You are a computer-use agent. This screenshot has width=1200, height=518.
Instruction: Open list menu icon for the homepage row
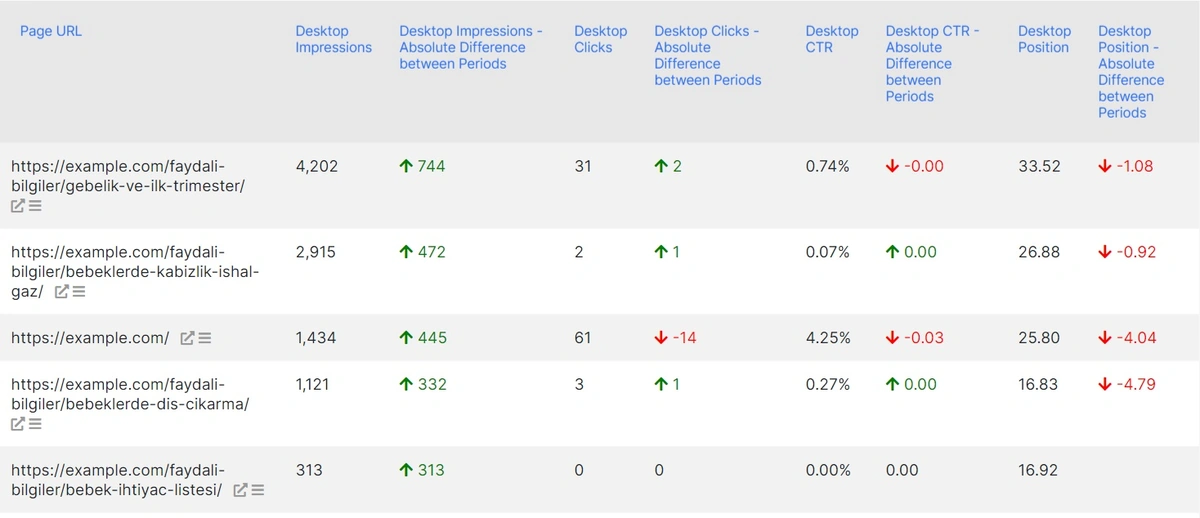point(204,338)
